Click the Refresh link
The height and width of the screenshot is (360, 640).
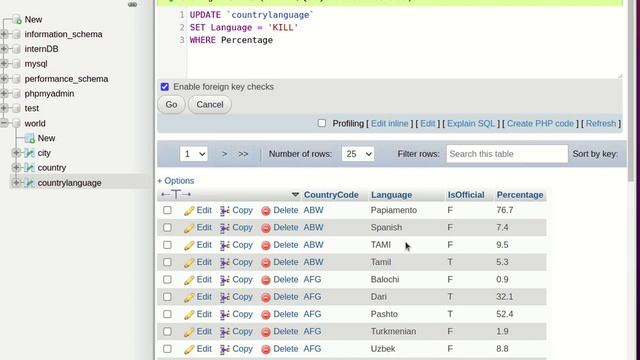coord(601,124)
